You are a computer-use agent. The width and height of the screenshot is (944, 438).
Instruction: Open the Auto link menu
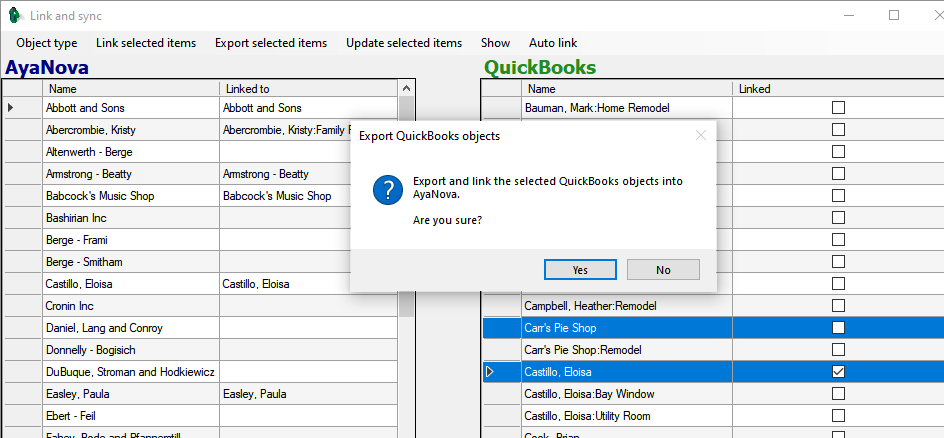pos(553,43)
